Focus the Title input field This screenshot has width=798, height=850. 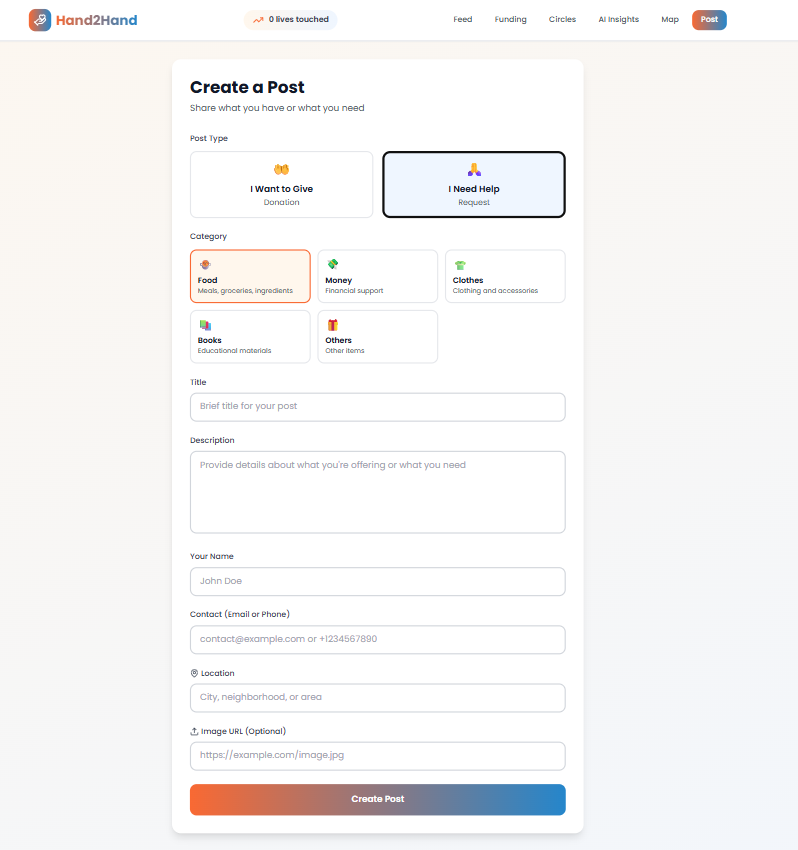377,407
